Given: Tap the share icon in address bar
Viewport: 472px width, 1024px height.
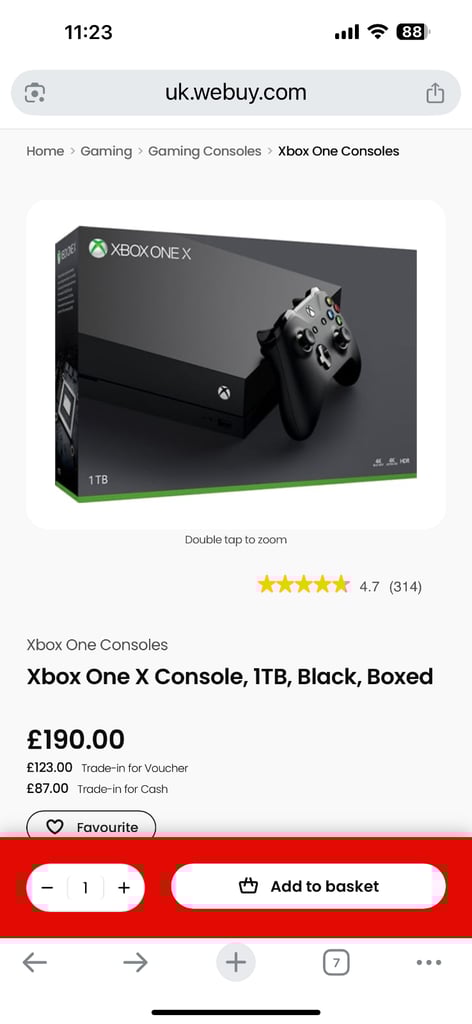Looking at the screenshot, I should (435, 93).
